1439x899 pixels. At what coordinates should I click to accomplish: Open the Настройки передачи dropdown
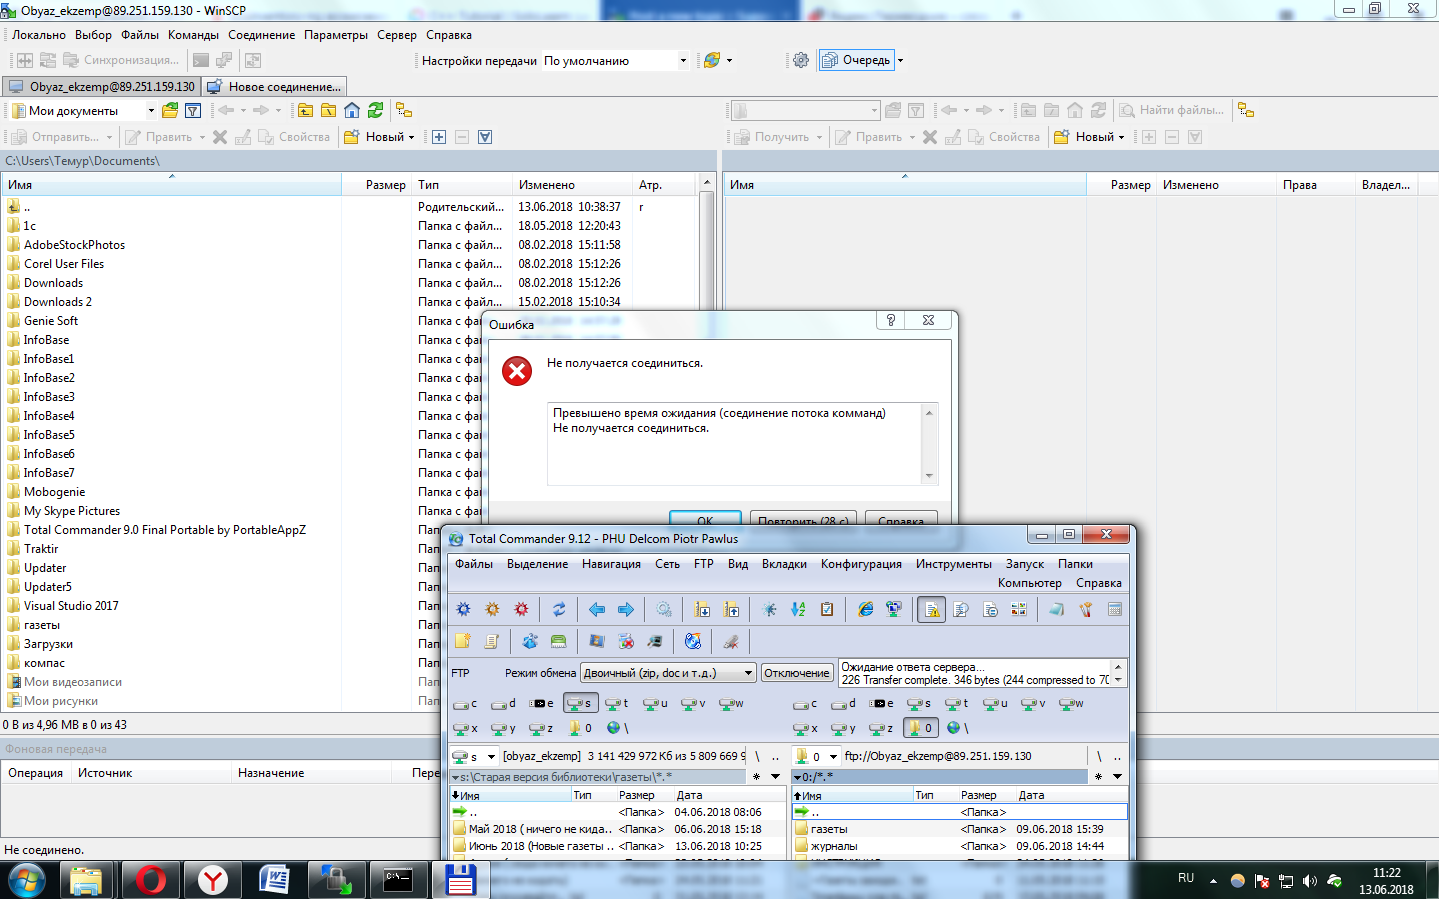tap(683, 60)
